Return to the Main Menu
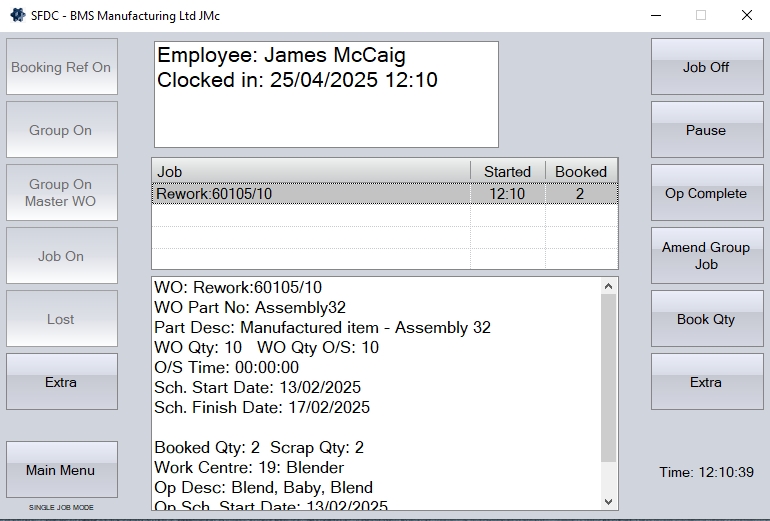 pos(61,470)
